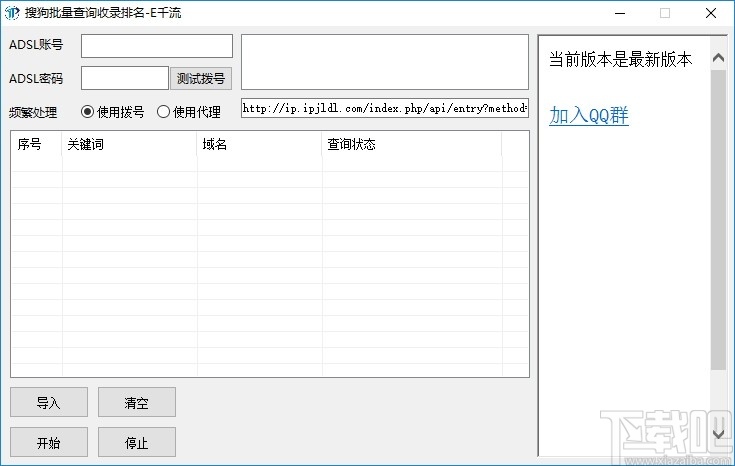Click the 导入 button
The height and width of the screenshot is (466, 735).
coord(49,402)
